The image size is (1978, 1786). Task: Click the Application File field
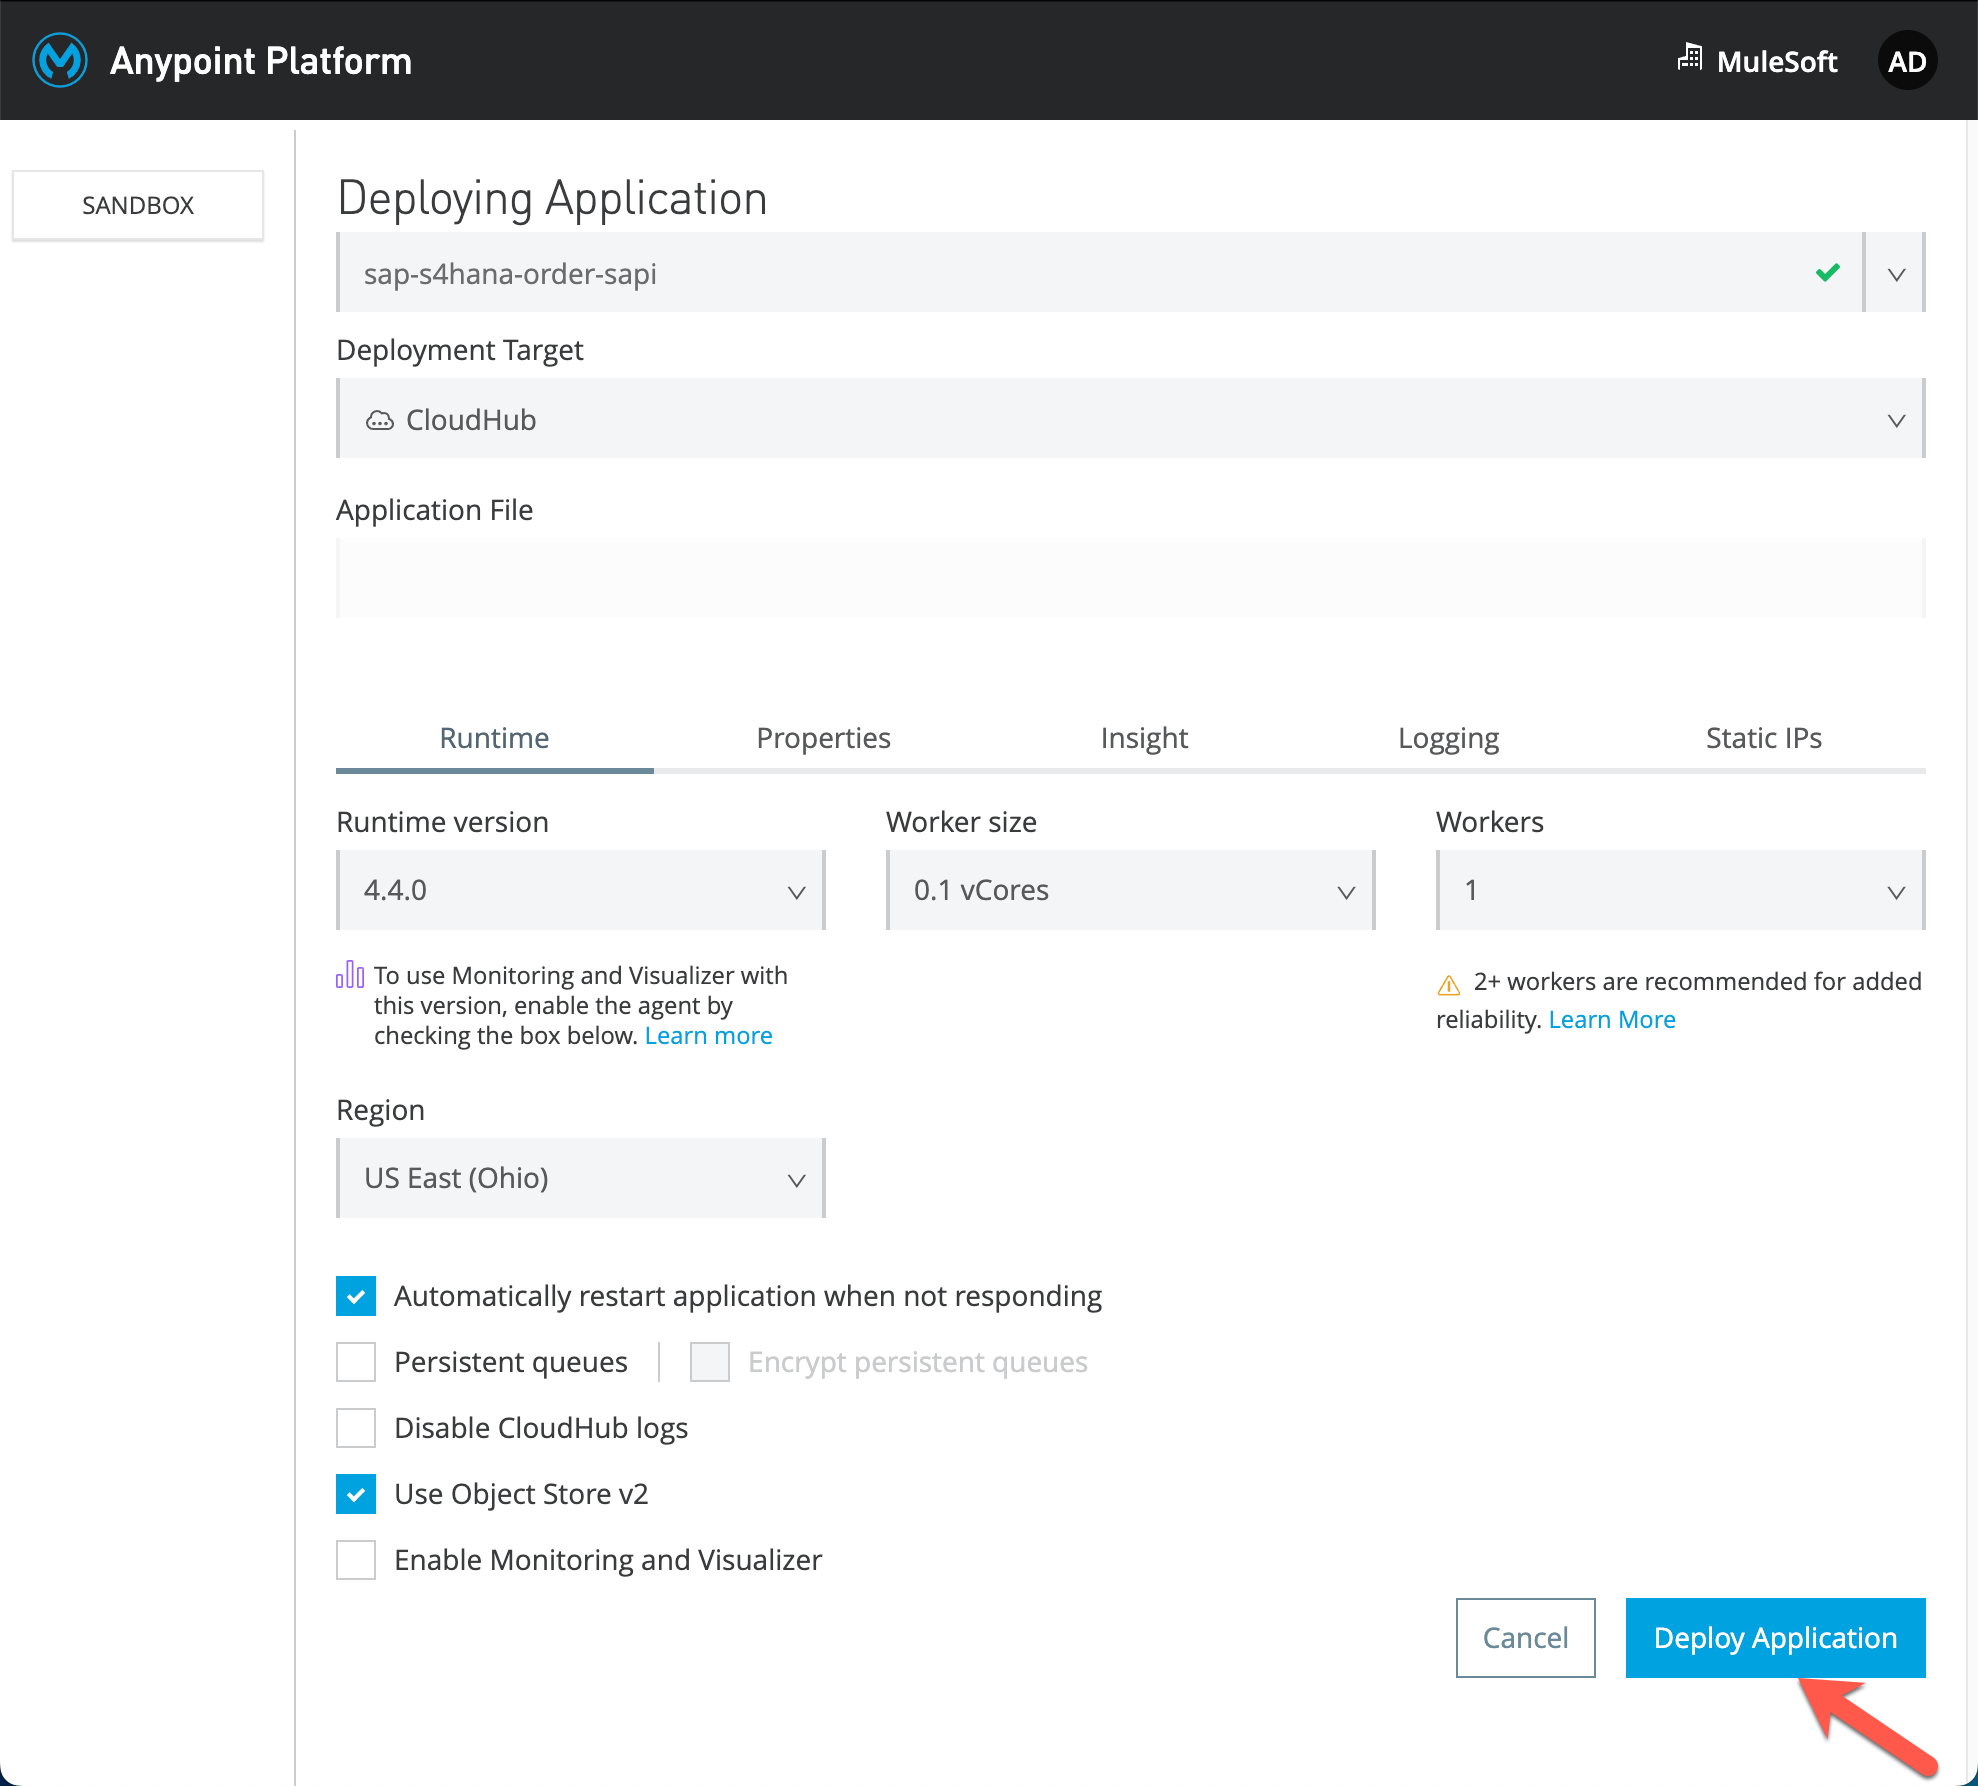pyautogui.click(x=1131, y=578)
